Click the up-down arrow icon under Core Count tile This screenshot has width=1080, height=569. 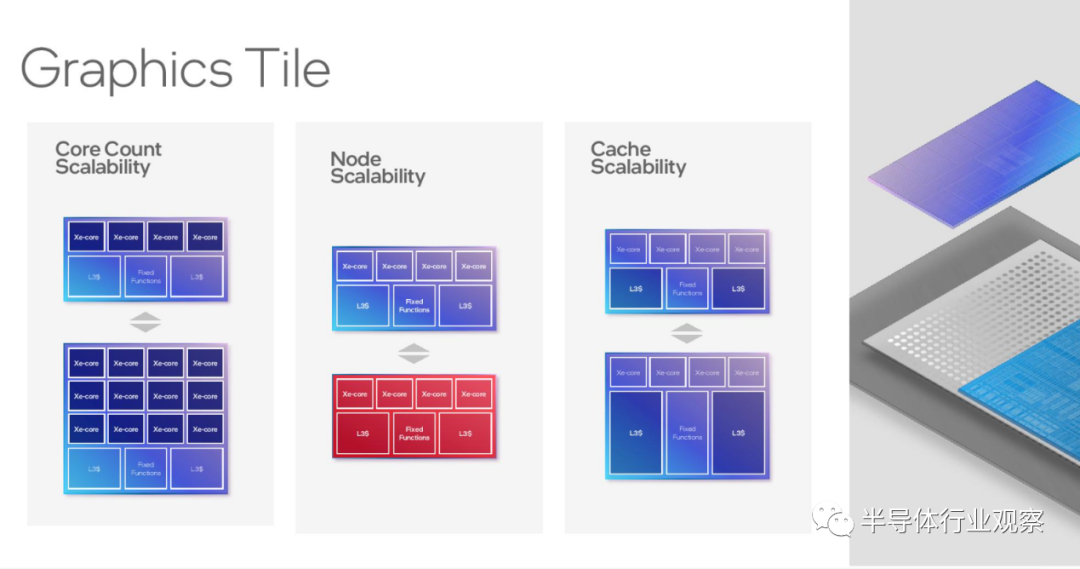tap(145, 322)
